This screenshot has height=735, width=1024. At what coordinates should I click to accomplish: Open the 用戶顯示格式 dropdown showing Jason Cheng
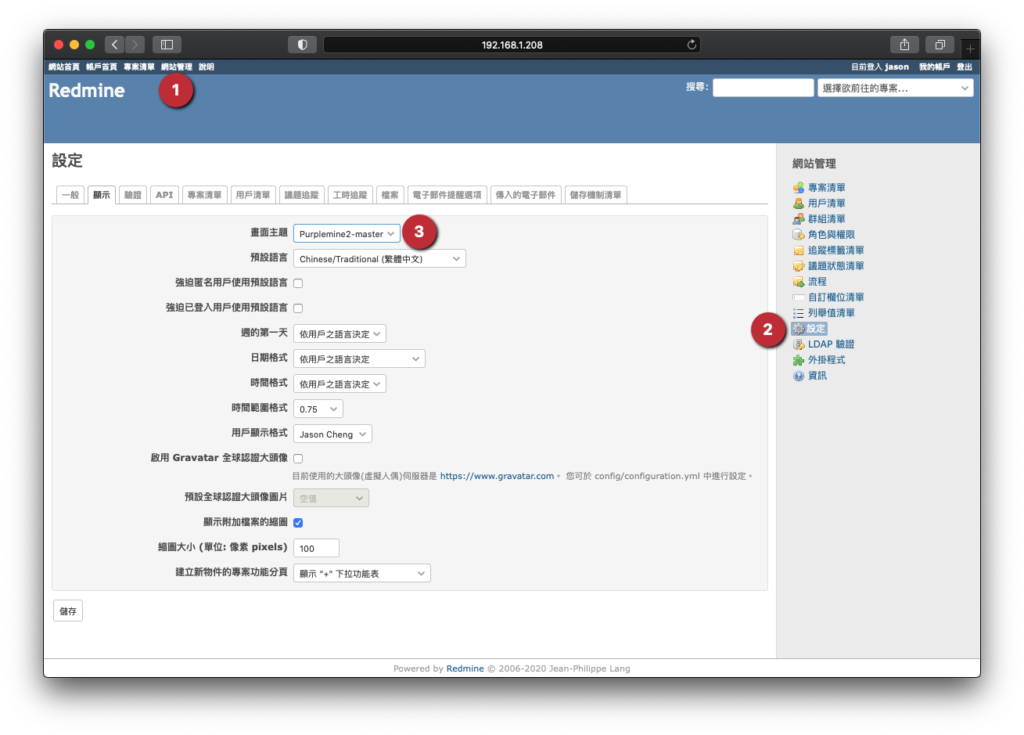point(332,434)
